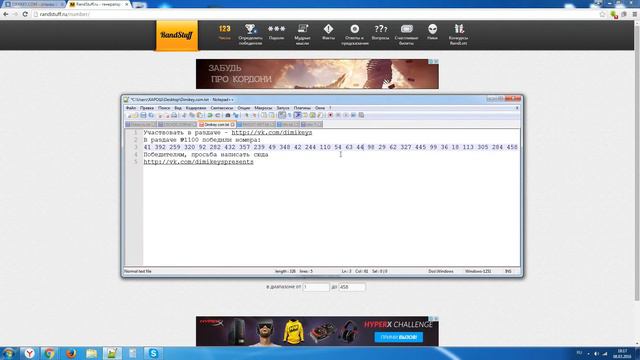Viewport: 640px width, 360px height.
Task: Click Notepad++ Undo toolbar icon
Action: pyautogui.click(x=210, y=116)
